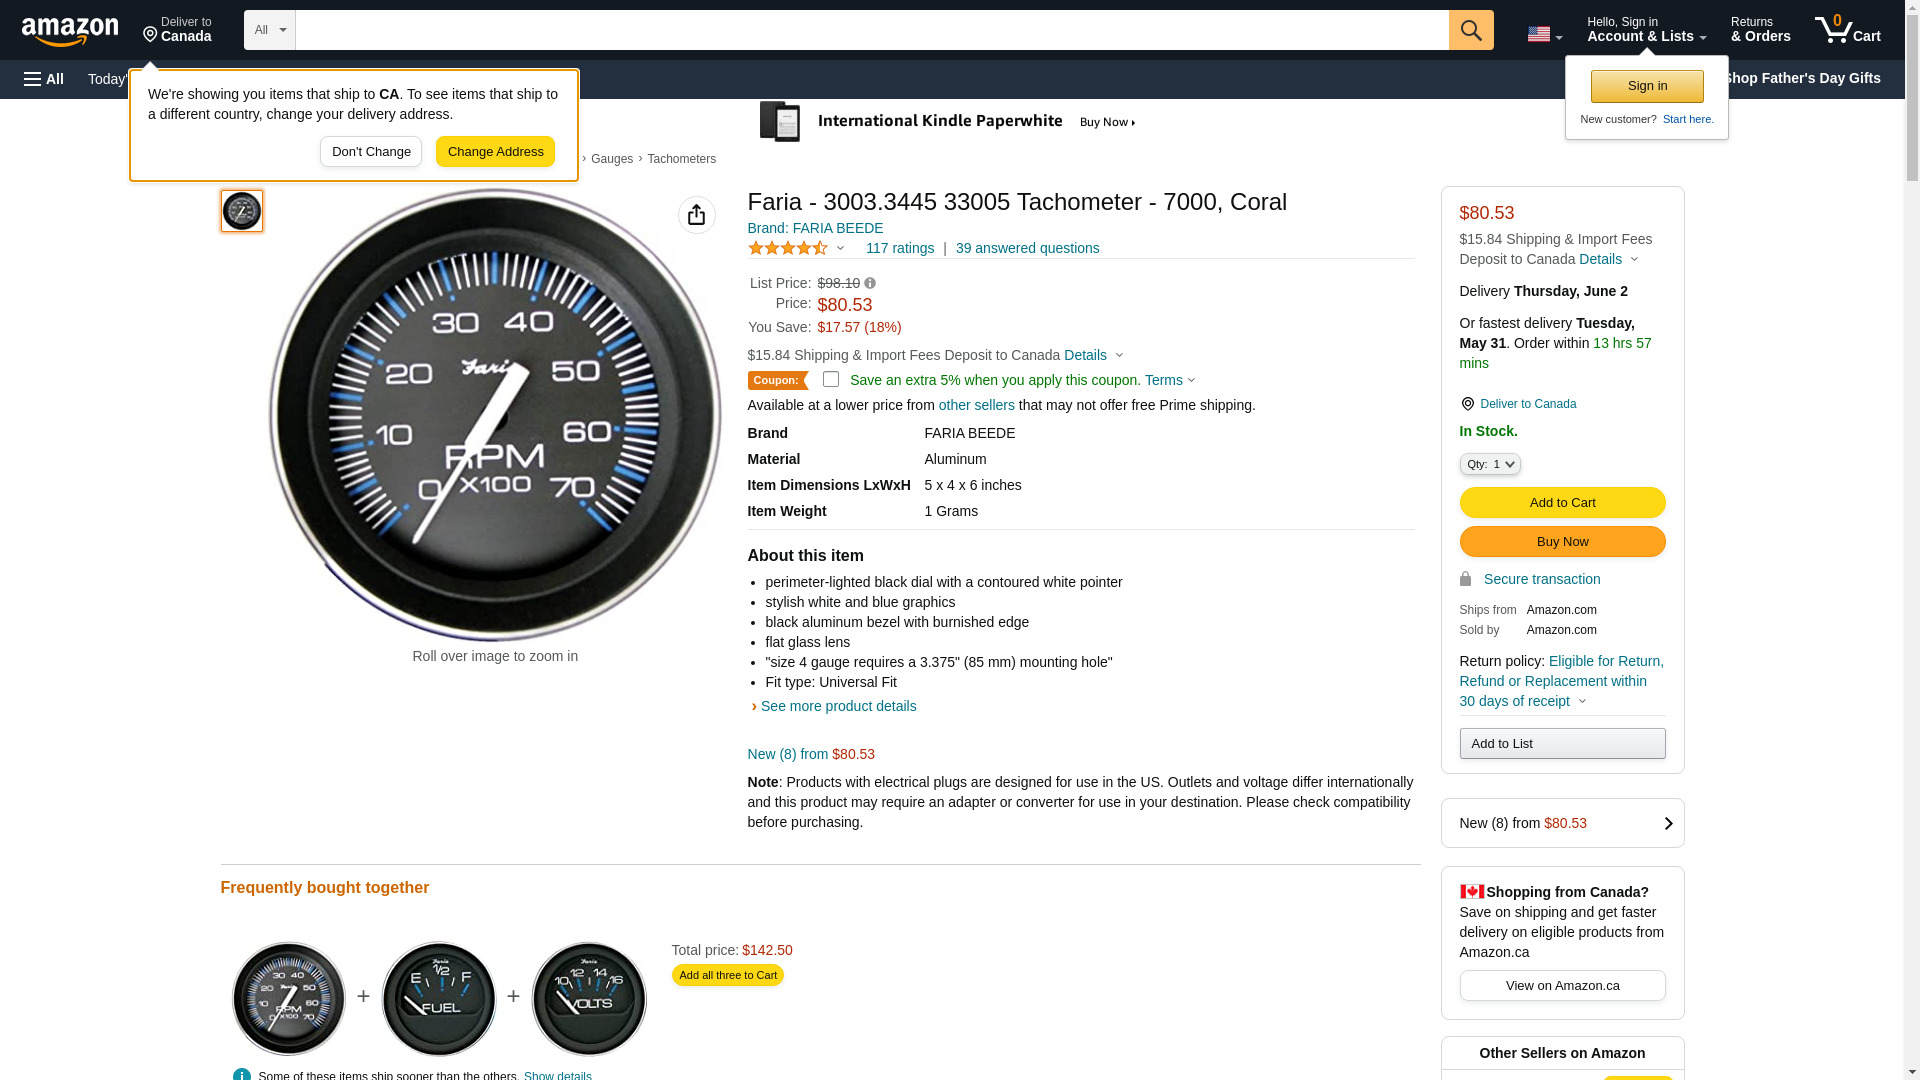This screenshot has width=1920, height=1080.
Task: Click the search magnifier button
Action: (1471, 30)
